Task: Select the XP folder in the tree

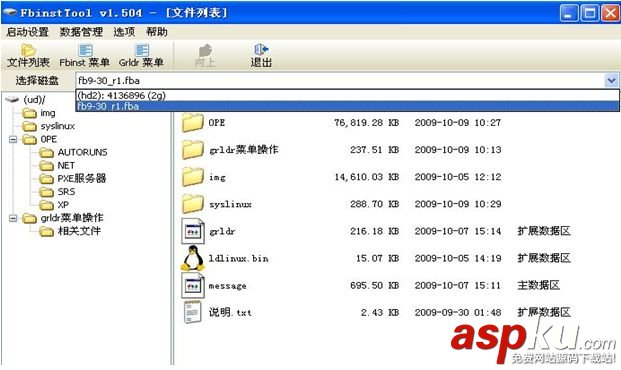Action: coord(63,205)
